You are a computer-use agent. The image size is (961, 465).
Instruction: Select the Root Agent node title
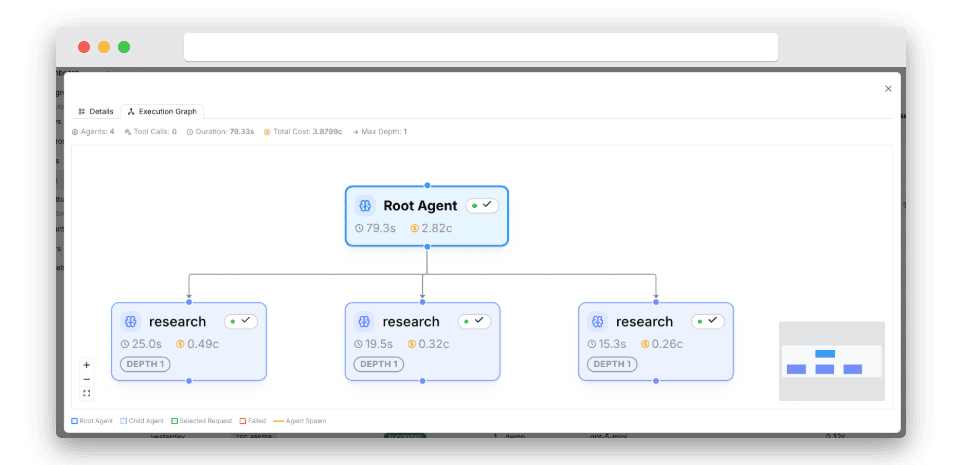[x=420, y=206]
